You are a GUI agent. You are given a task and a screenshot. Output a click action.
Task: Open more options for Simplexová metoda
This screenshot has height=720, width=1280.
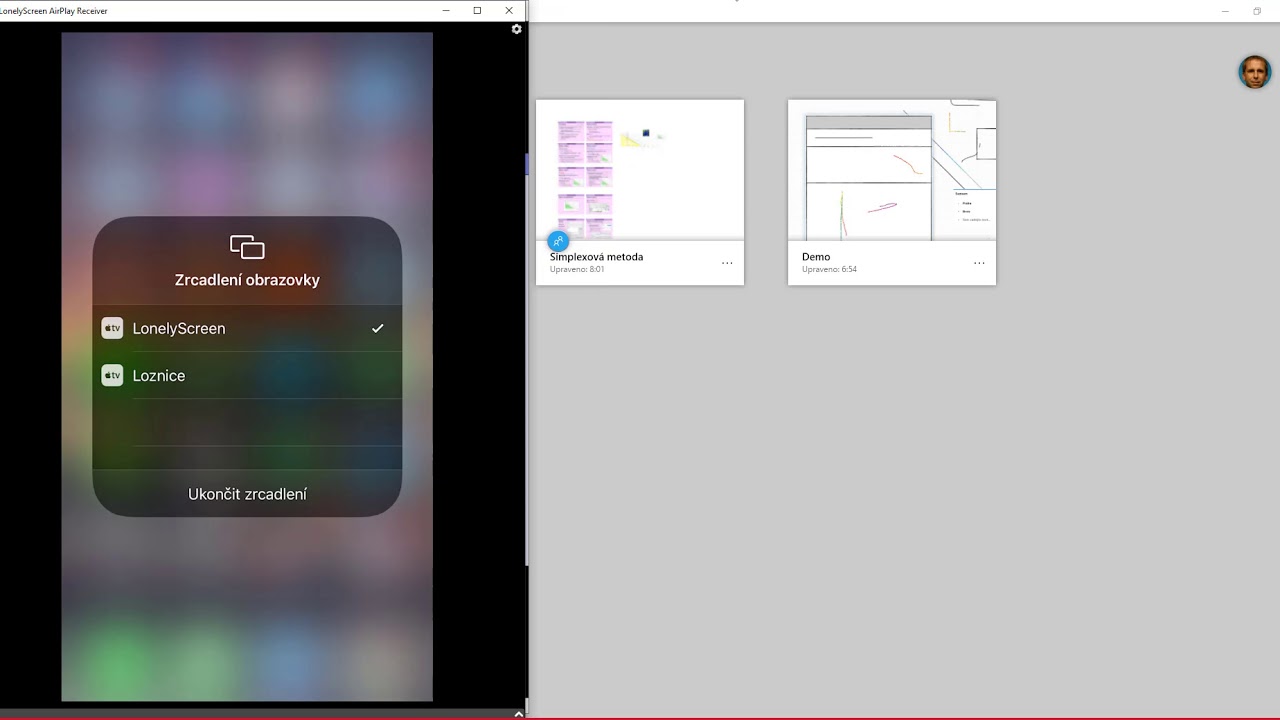[x=727, y=263]
